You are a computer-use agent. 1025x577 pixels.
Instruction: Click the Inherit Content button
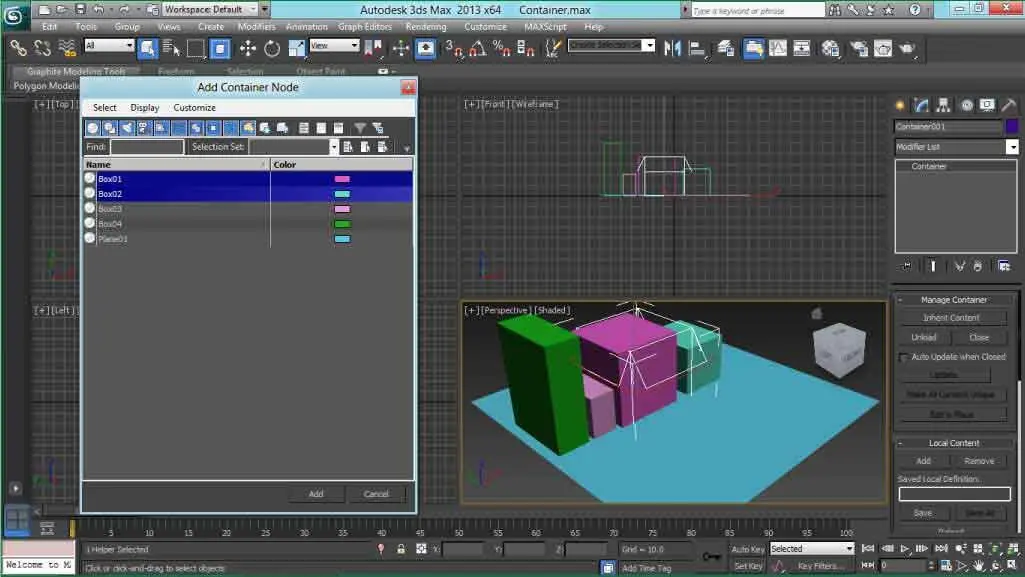point(951,318)
